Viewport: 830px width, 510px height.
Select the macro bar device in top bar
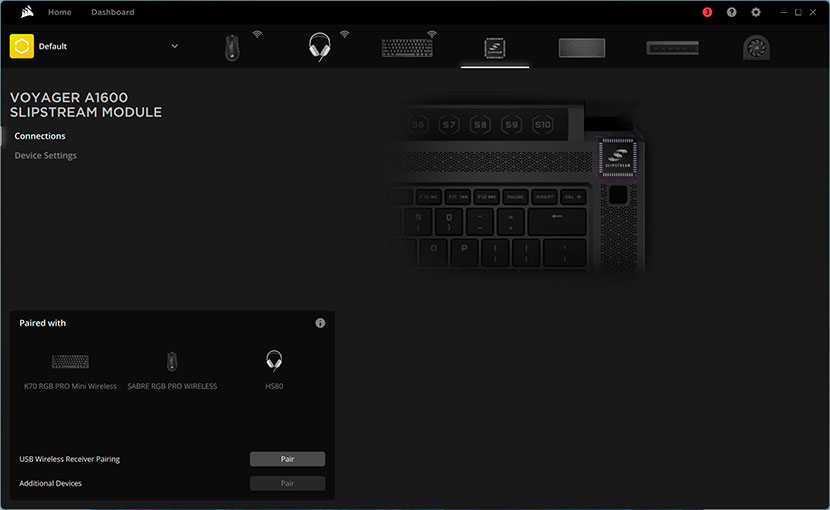pos(672,48)
